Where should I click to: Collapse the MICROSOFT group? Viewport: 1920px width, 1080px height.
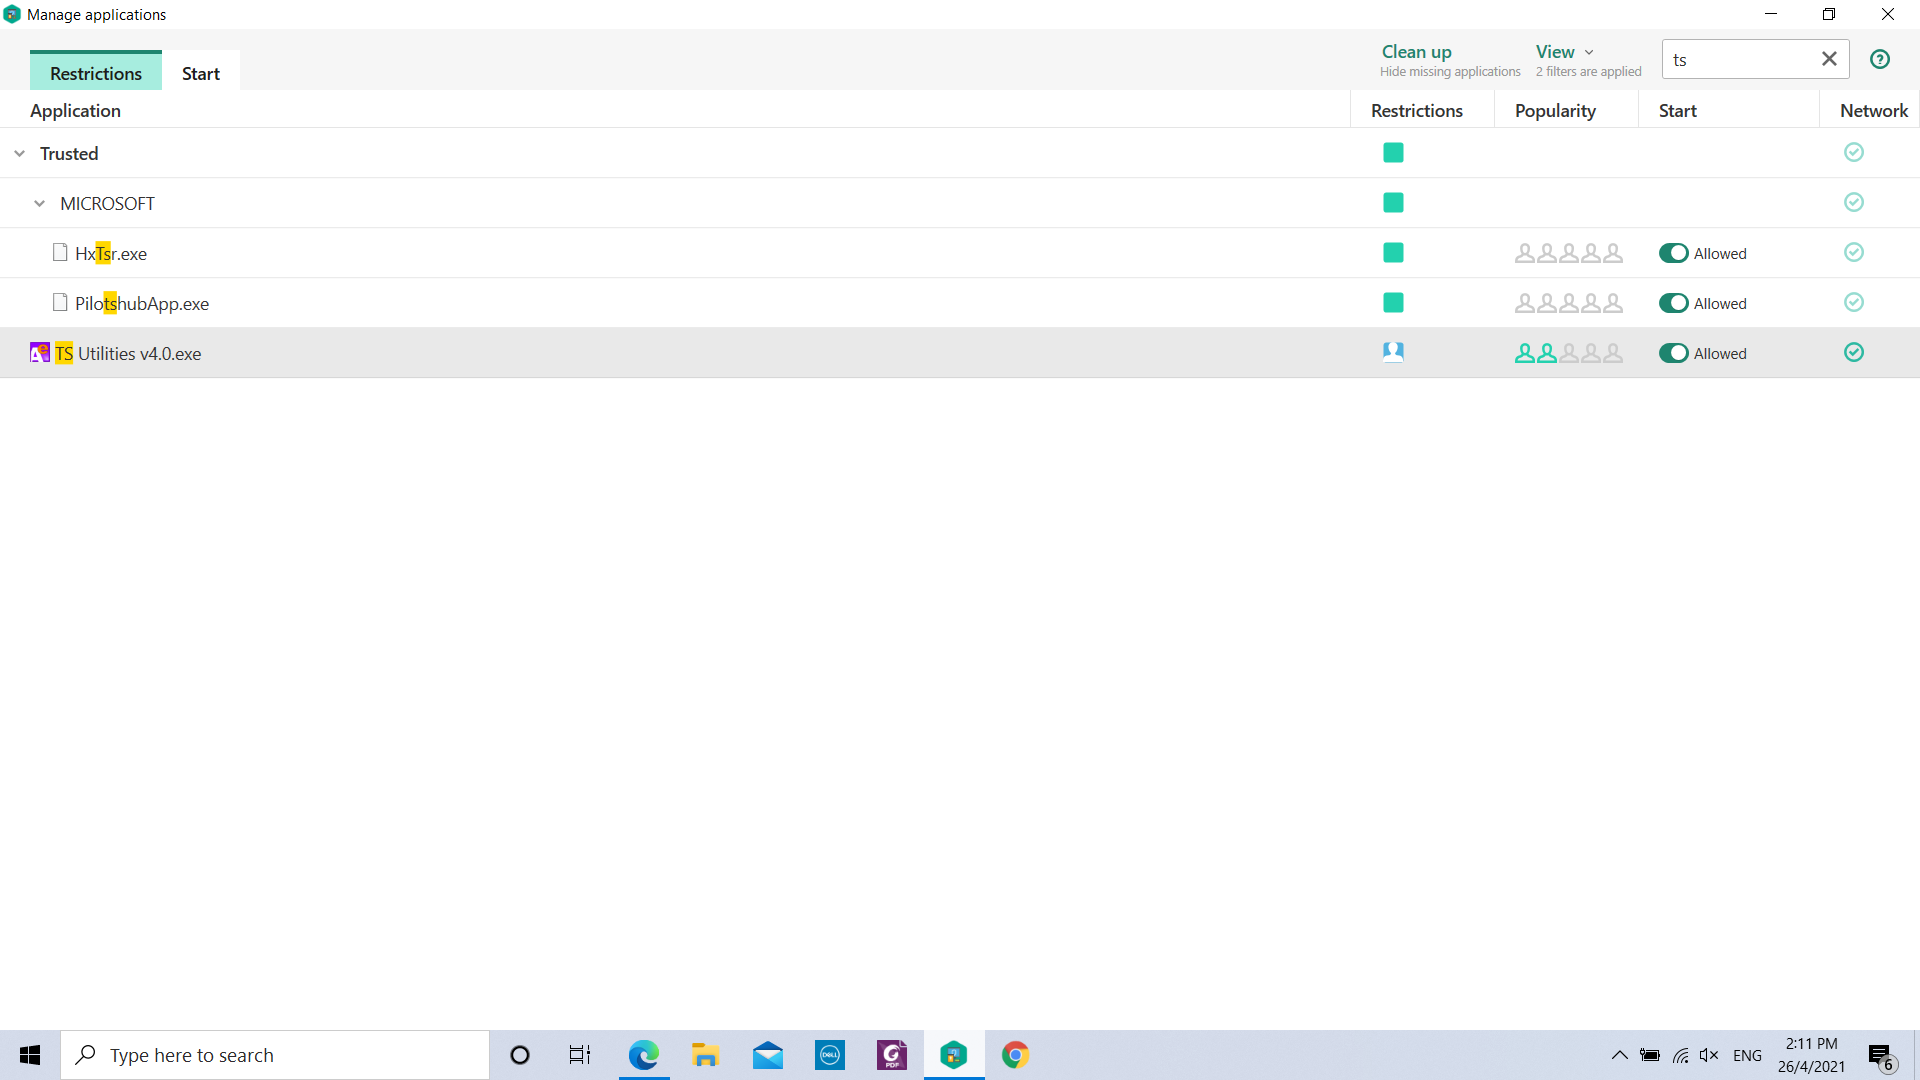pyautogui.click(x=40, y=203)
